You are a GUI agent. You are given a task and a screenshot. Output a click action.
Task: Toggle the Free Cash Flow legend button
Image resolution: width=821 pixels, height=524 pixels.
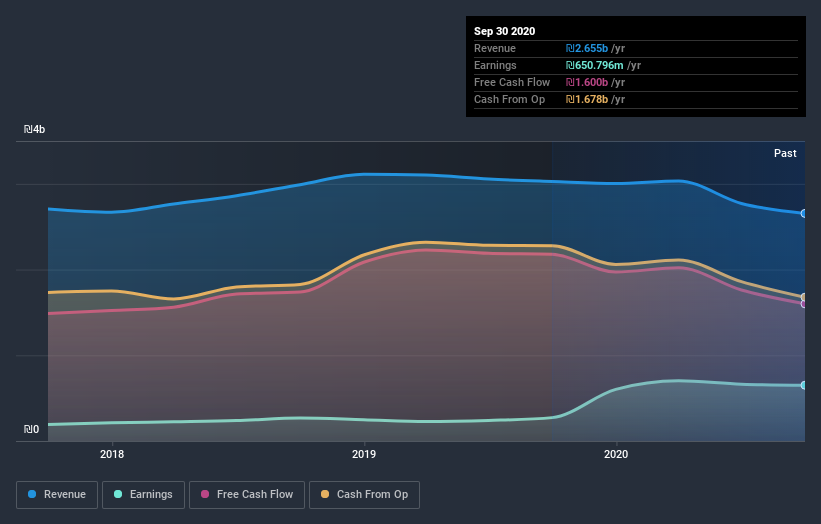247,495
